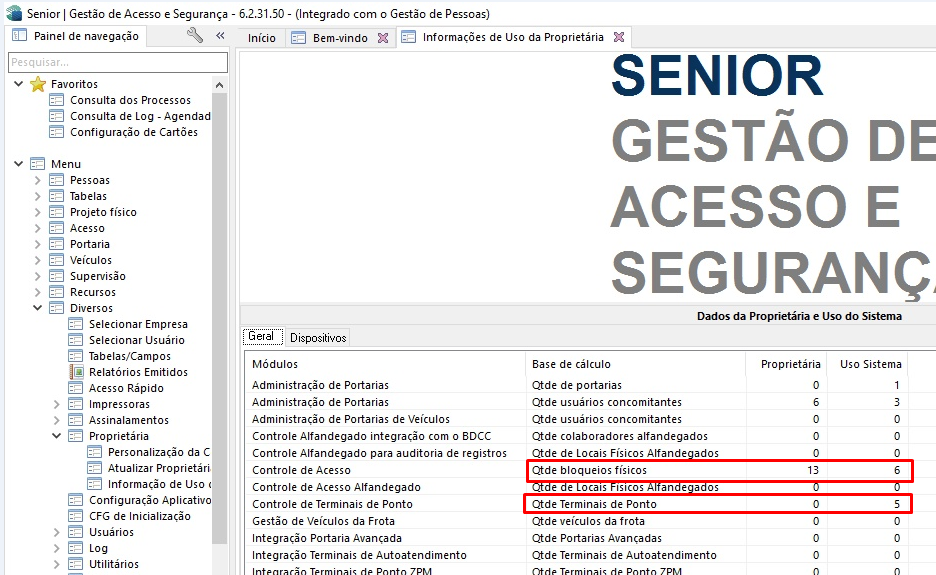This screenshot has width=936, height=575.
Task: Click the icon beside Selecionar Empresa
Action: click(75, 324)
